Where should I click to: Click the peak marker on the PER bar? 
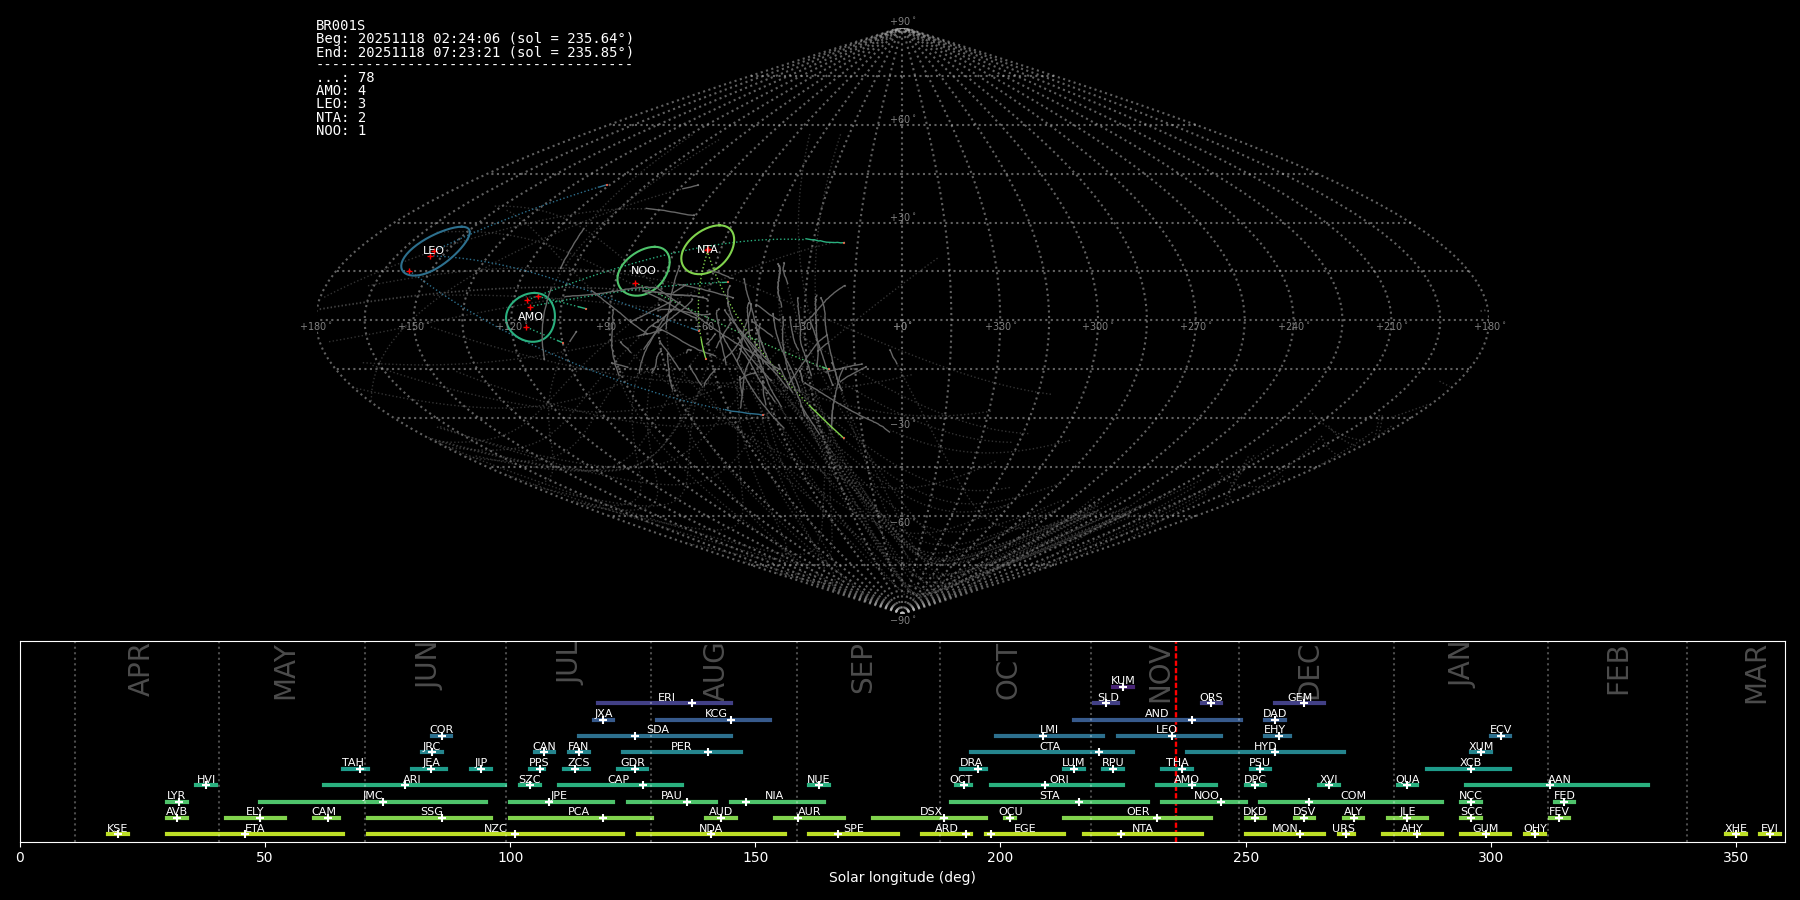tap(708, 752)
